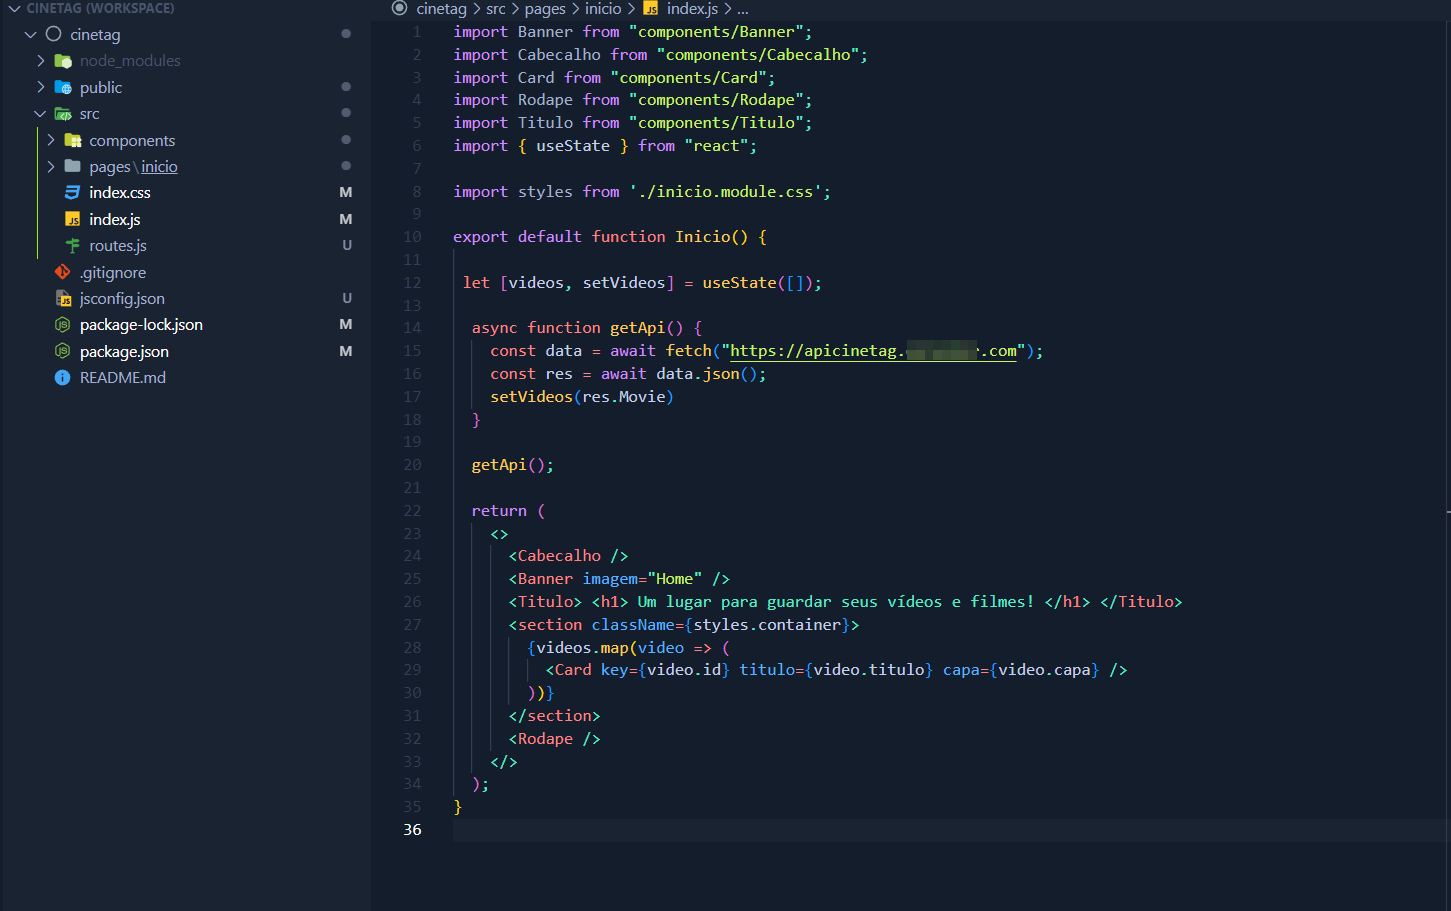
Task: Click the README.md info icon
Action: point(62,377)
